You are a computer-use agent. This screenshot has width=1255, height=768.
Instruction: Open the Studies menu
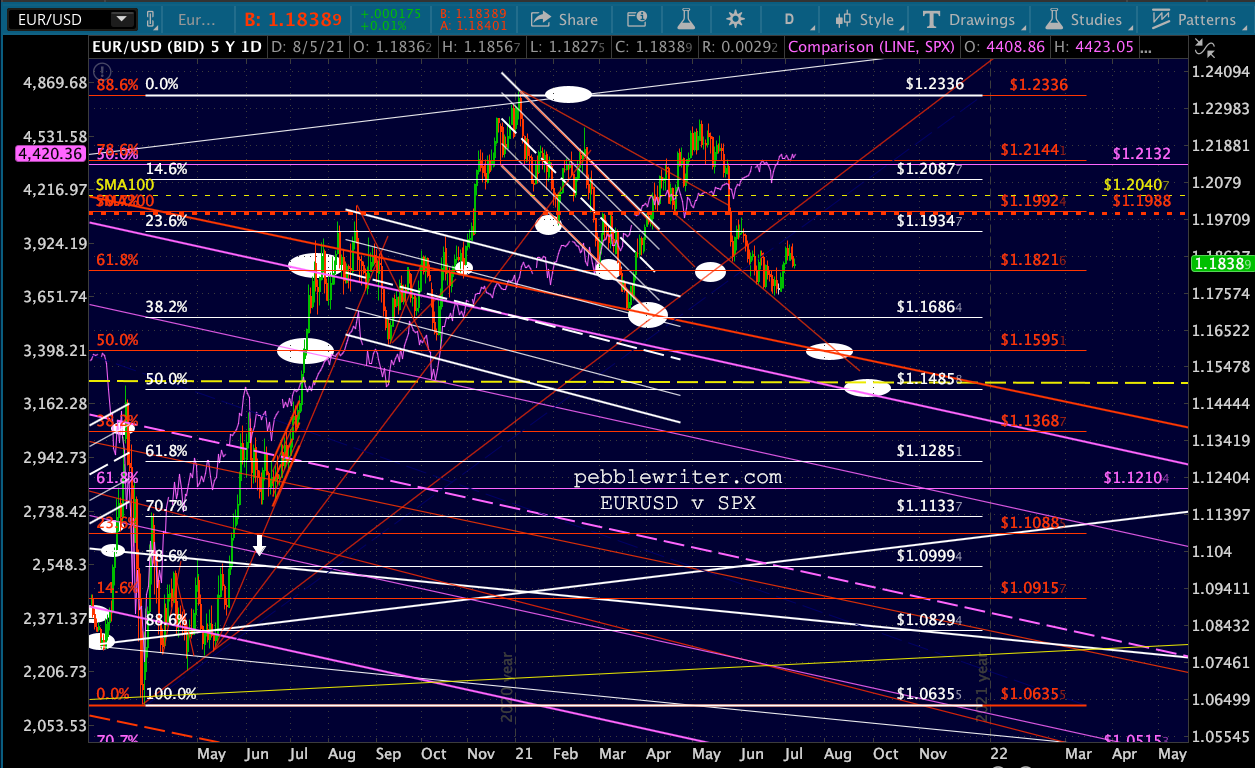1084,19
